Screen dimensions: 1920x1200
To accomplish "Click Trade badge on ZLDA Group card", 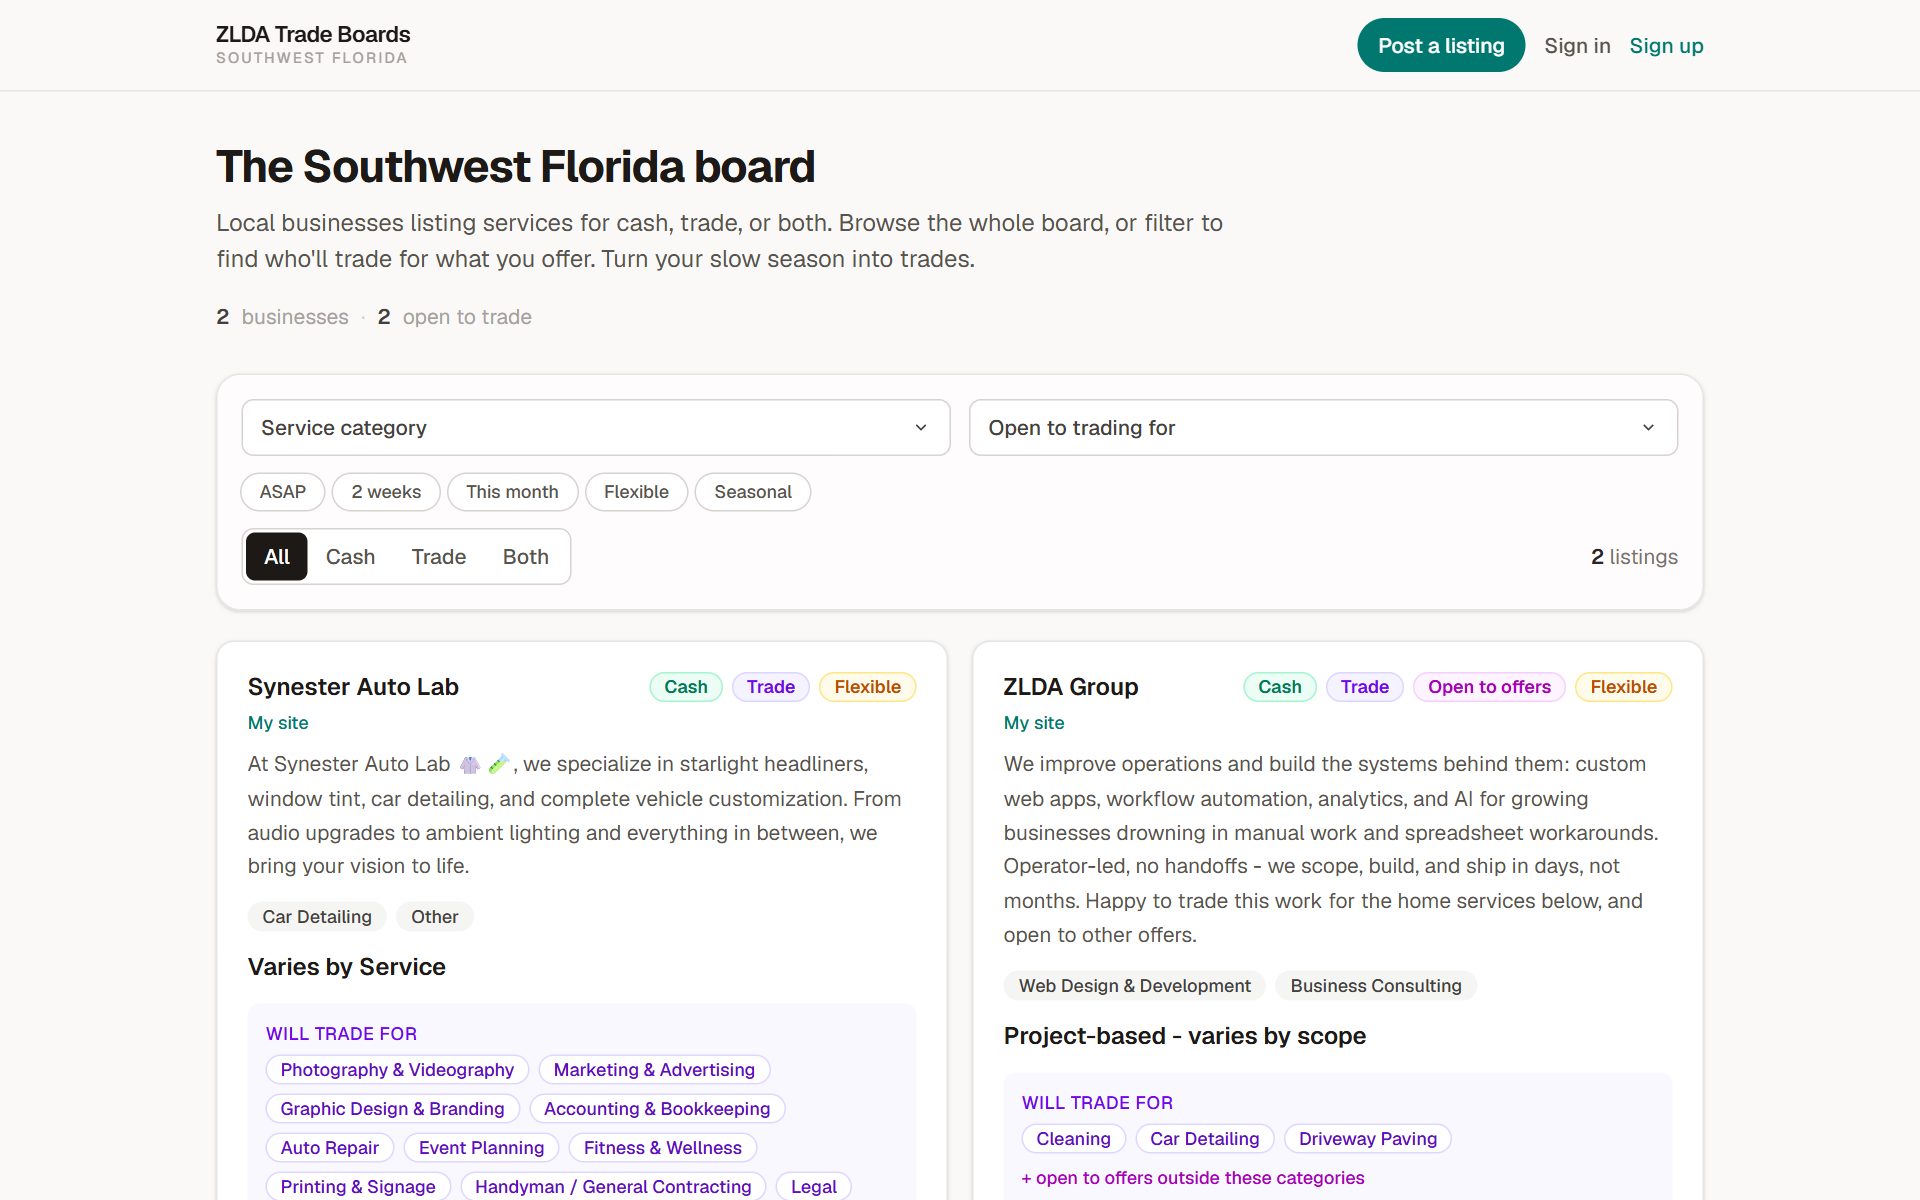I will tap(1365, 687).
